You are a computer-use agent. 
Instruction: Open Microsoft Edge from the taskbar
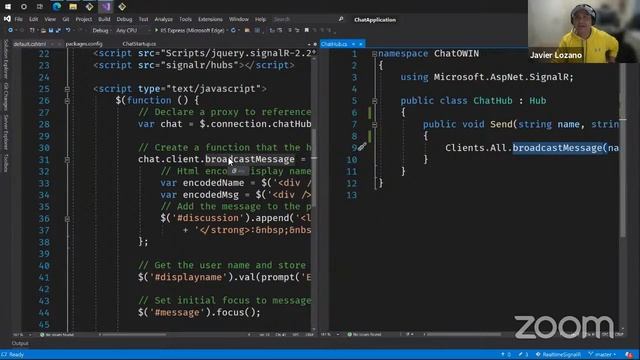(x=57, y=7)
